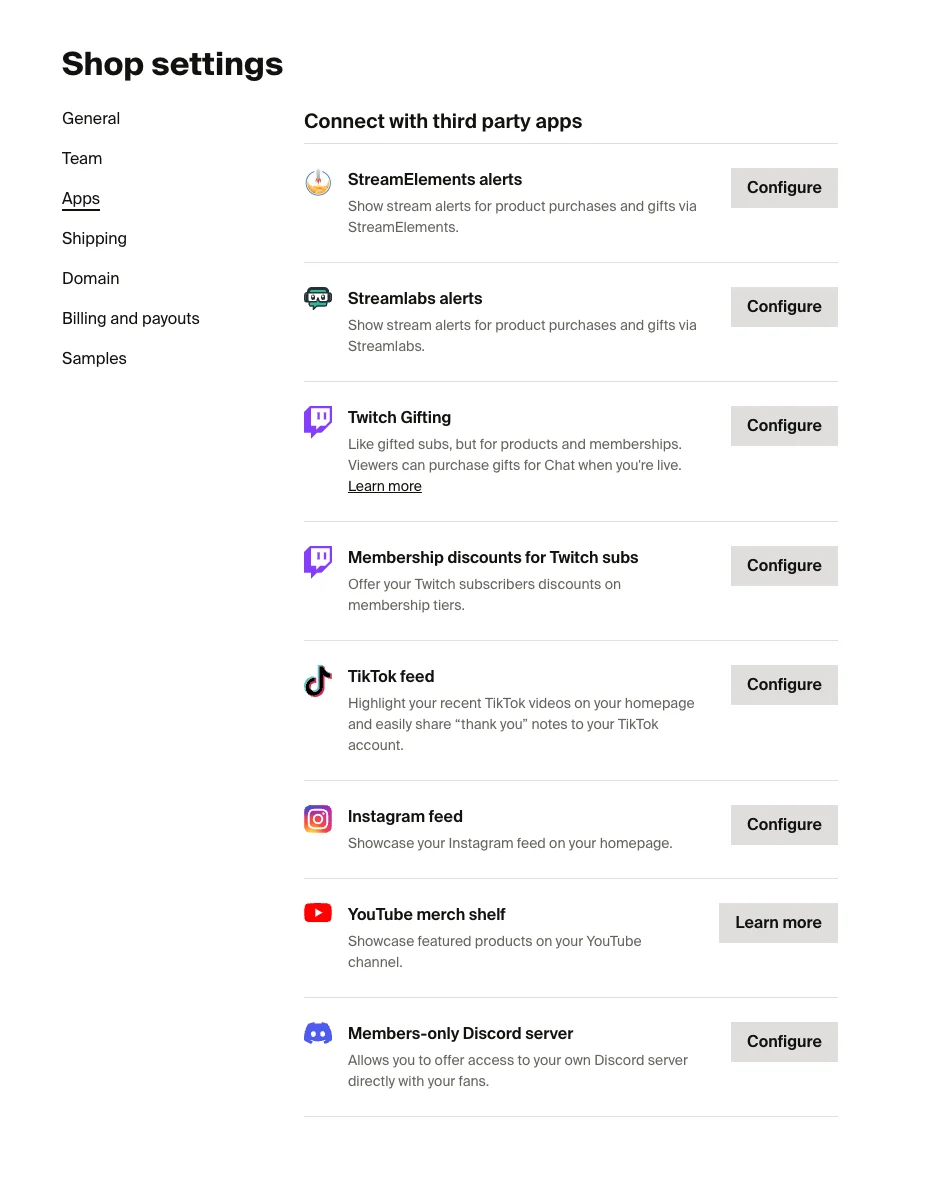This screenshot has width=949, height=1198.
Task: Click the YouTube merch shelf icon
Action: (318, 913)
